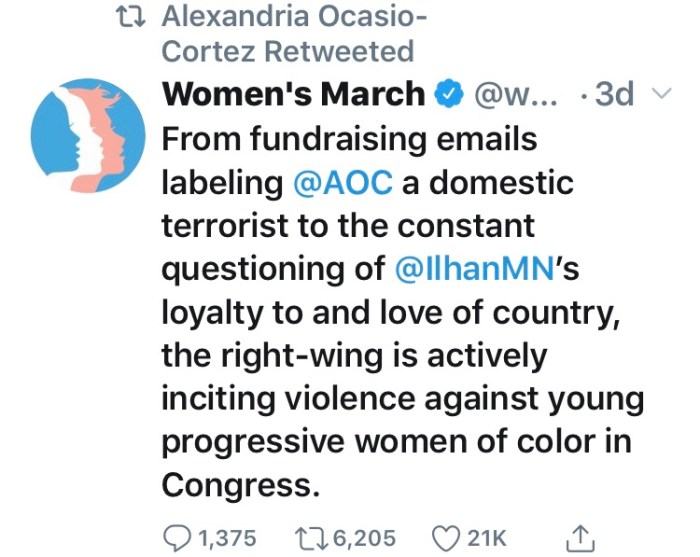
Task: Tap the share upload arrow icon
Action: (579, 539)
